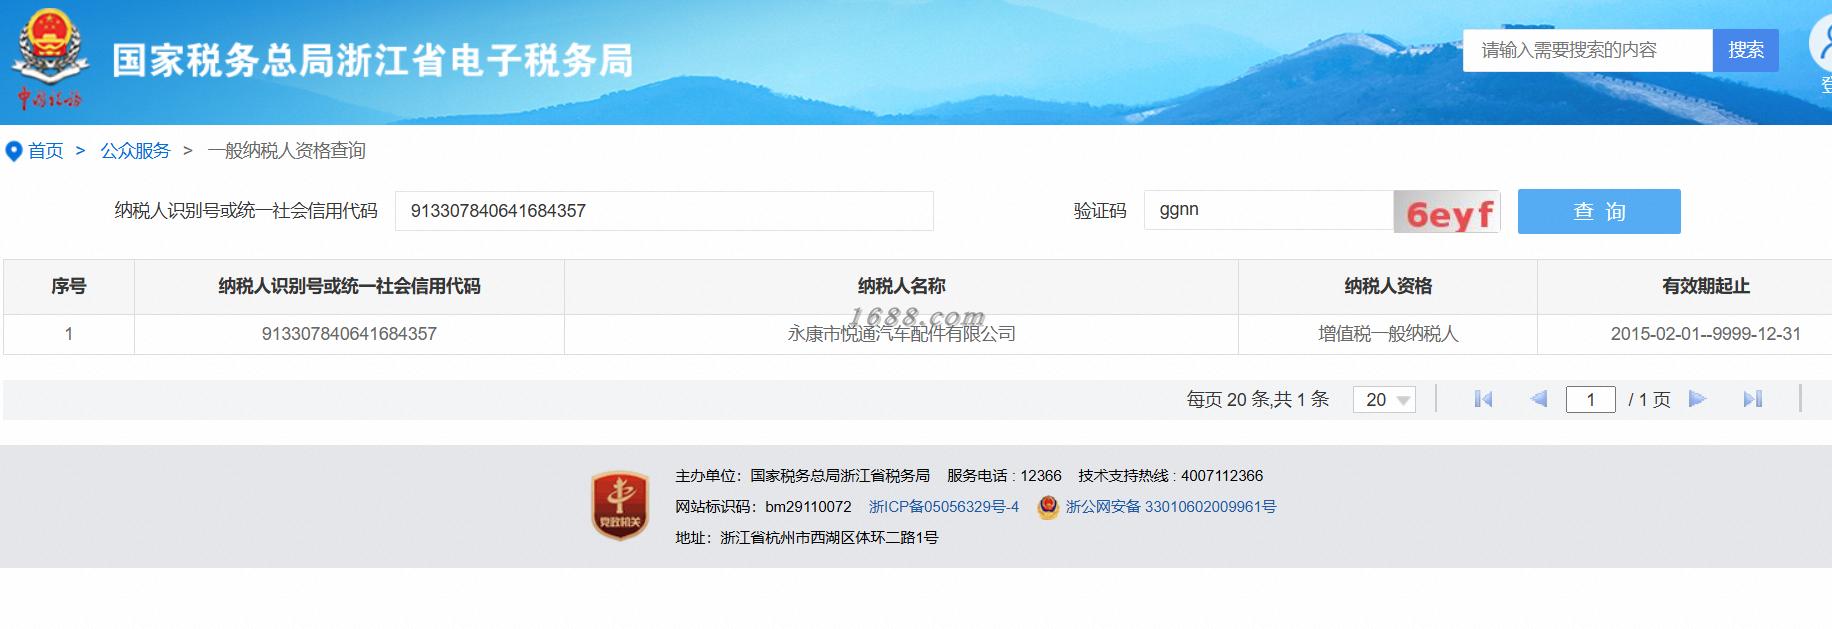The image size is (1832, 629).
Task: Click the 查询 query button
Action: pos(1599,212)
